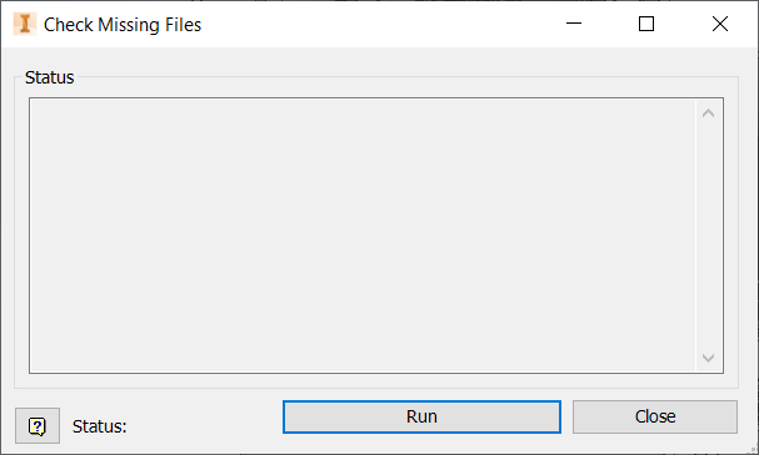759x455 pixels.
Task: Click the blank status message area left of Run
Action: [x=203, y=426]
